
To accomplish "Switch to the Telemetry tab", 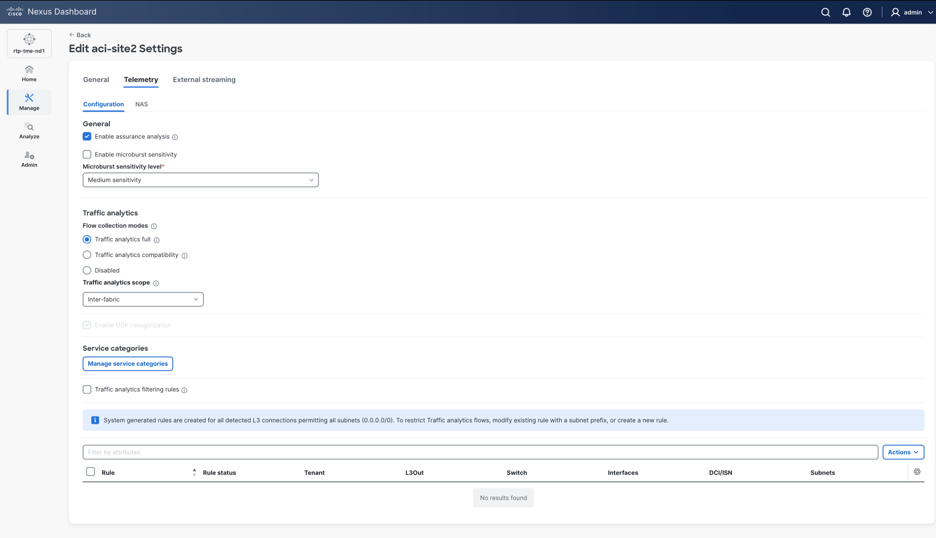I will (x=141, y=79).
